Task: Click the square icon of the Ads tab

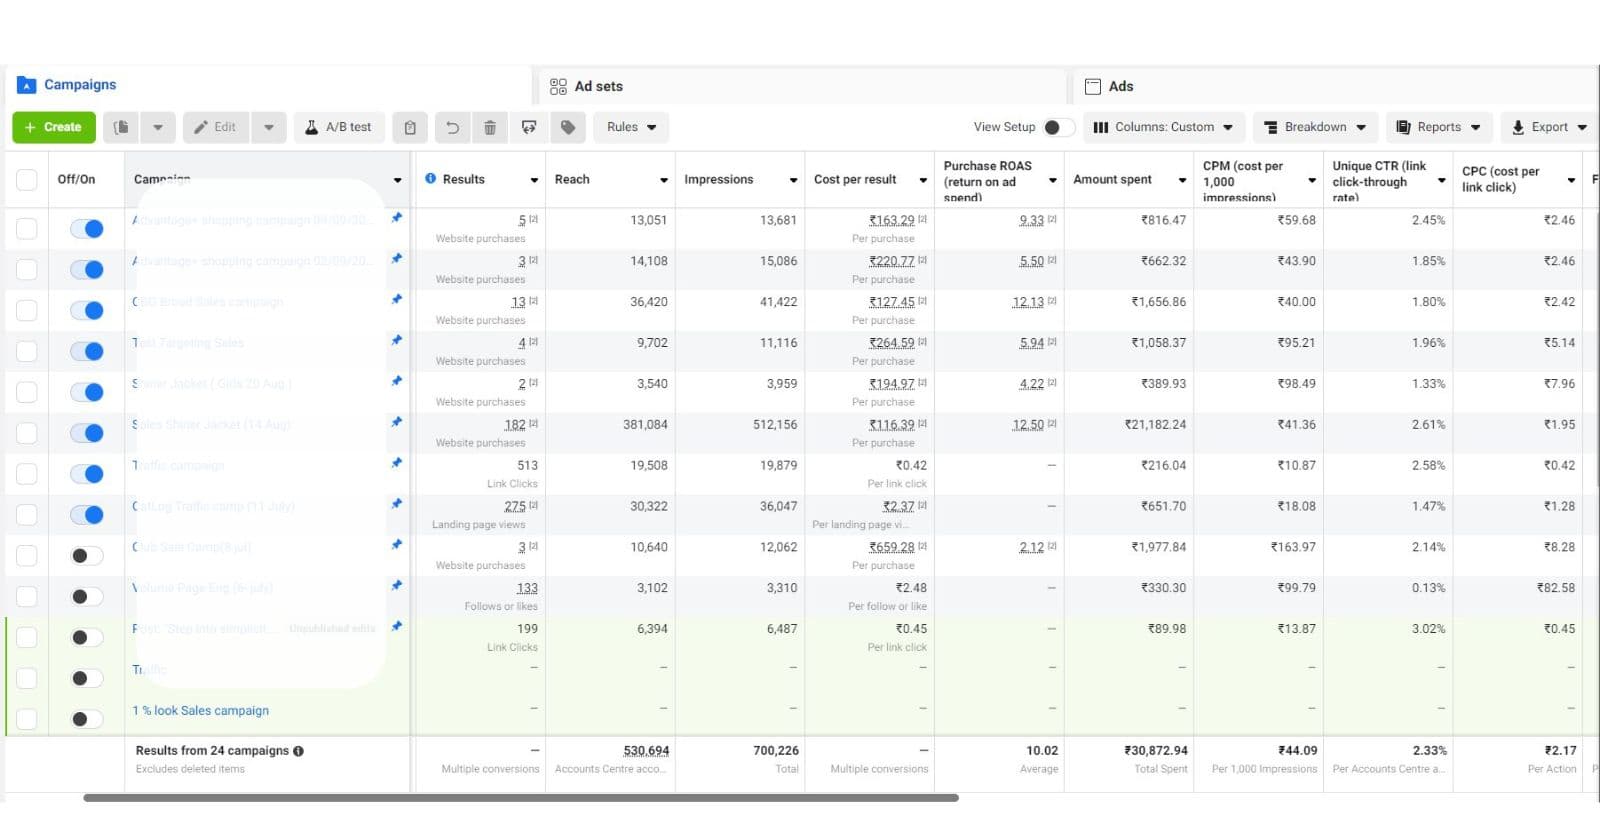Action: (1093, 87)
